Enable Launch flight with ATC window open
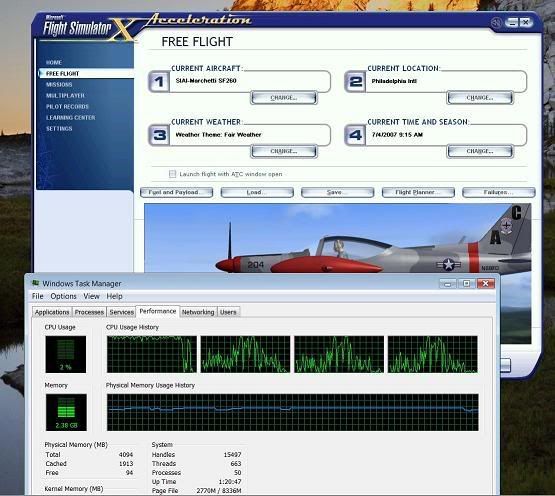Viewport: 555px width, 496px height. pyautogui.click(x=172, y=174)
